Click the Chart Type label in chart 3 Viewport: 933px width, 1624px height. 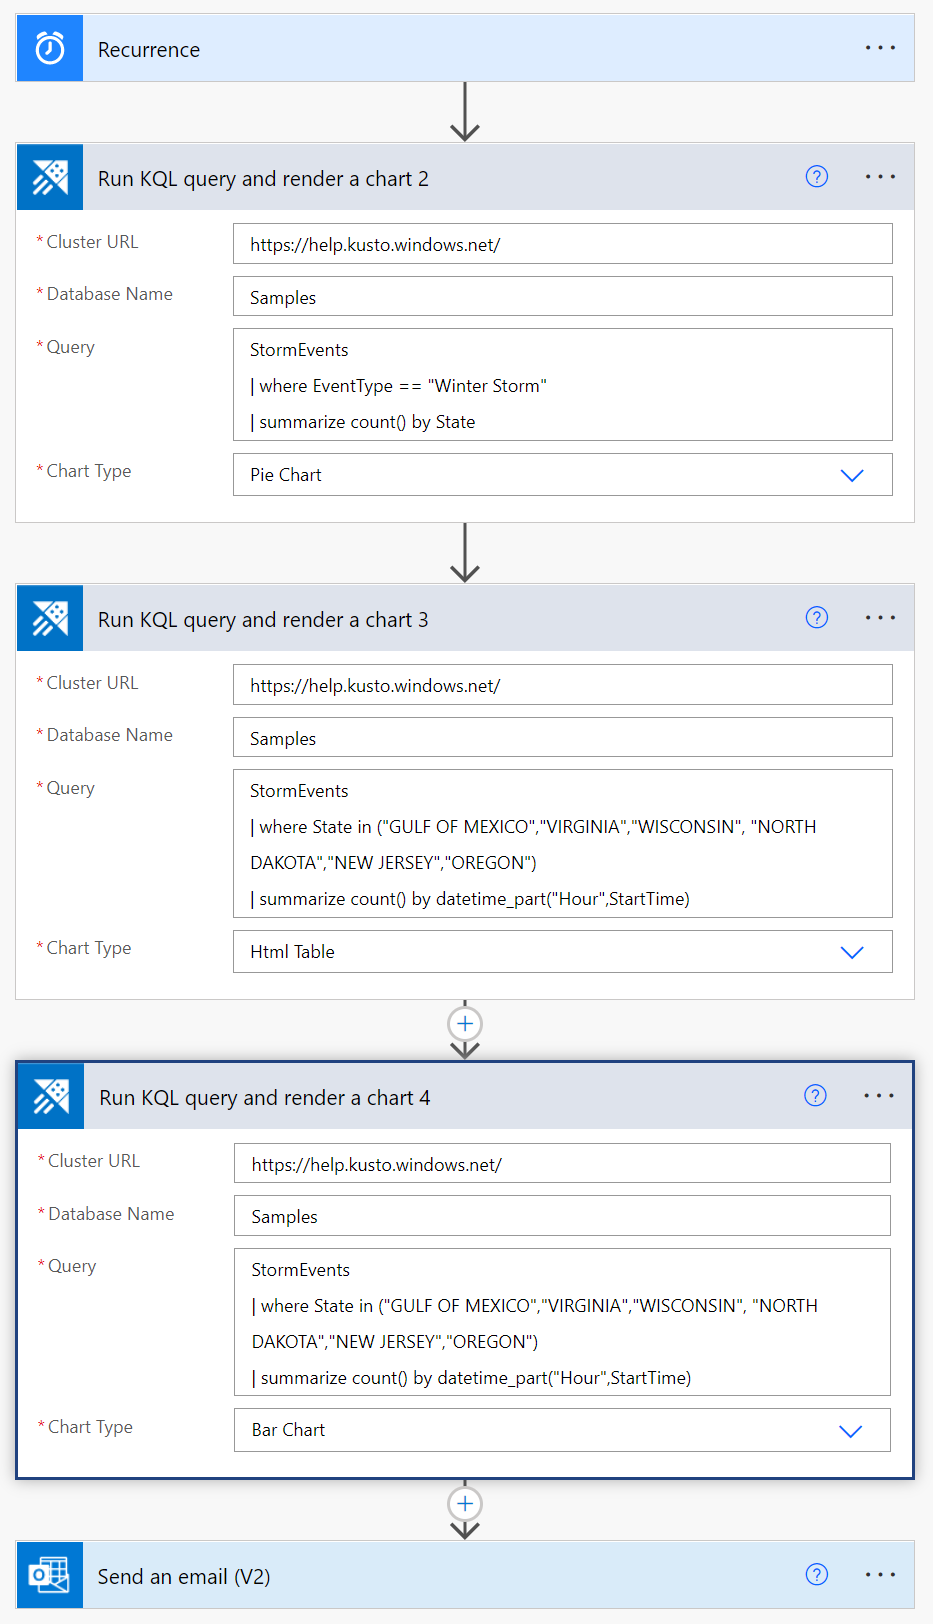[88, 948]
